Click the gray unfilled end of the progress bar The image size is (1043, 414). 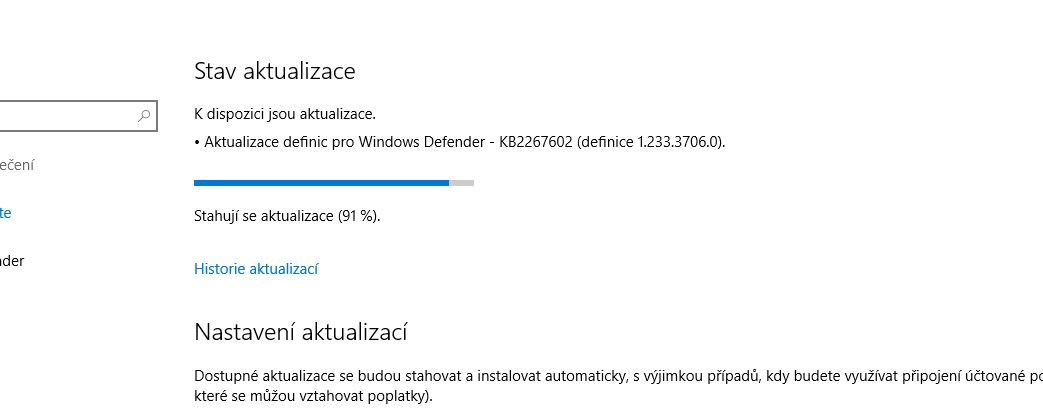click(x=462, y=183)
